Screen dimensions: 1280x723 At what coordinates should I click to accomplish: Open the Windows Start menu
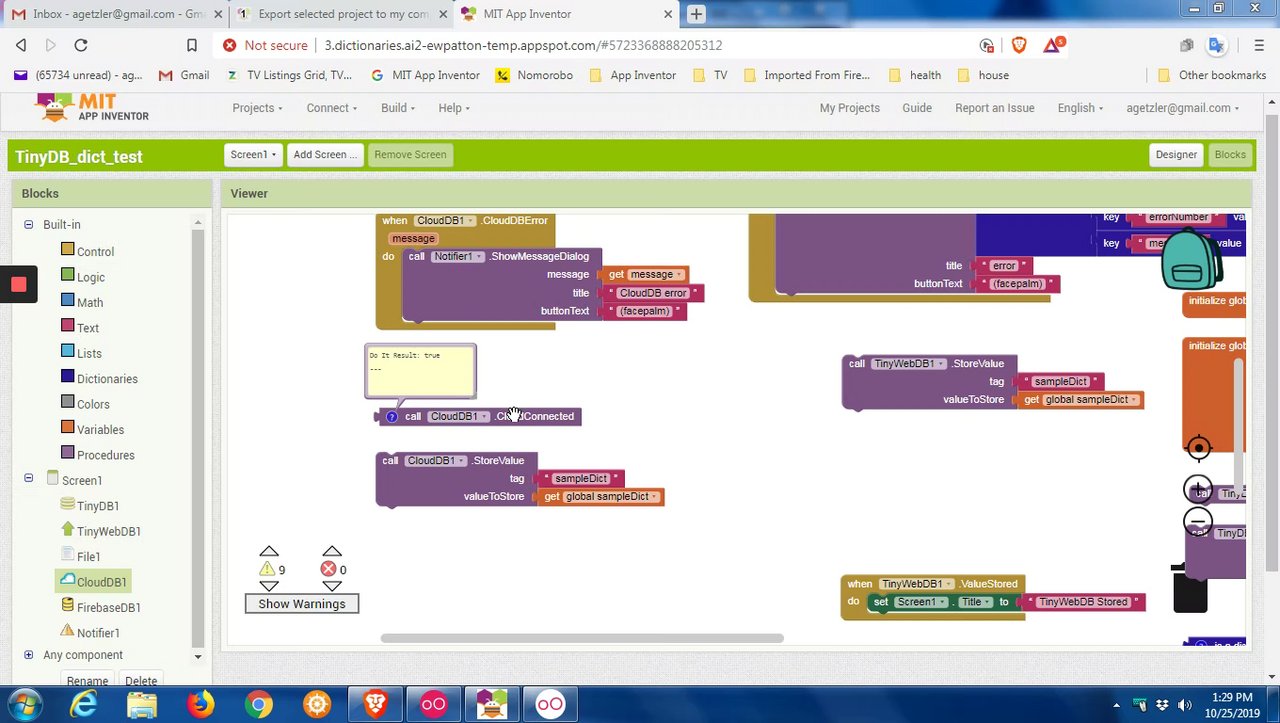tap(25, 705)
